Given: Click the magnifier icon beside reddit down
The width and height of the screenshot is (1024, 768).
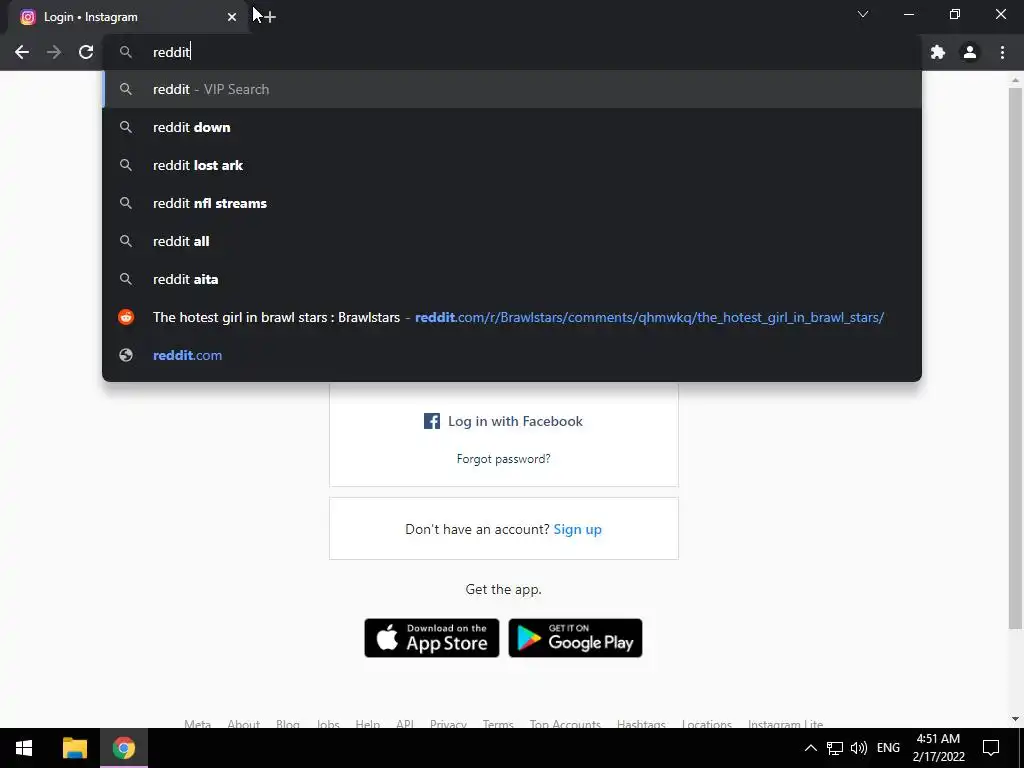Looking at the screenshot, I should pos(126,127).
